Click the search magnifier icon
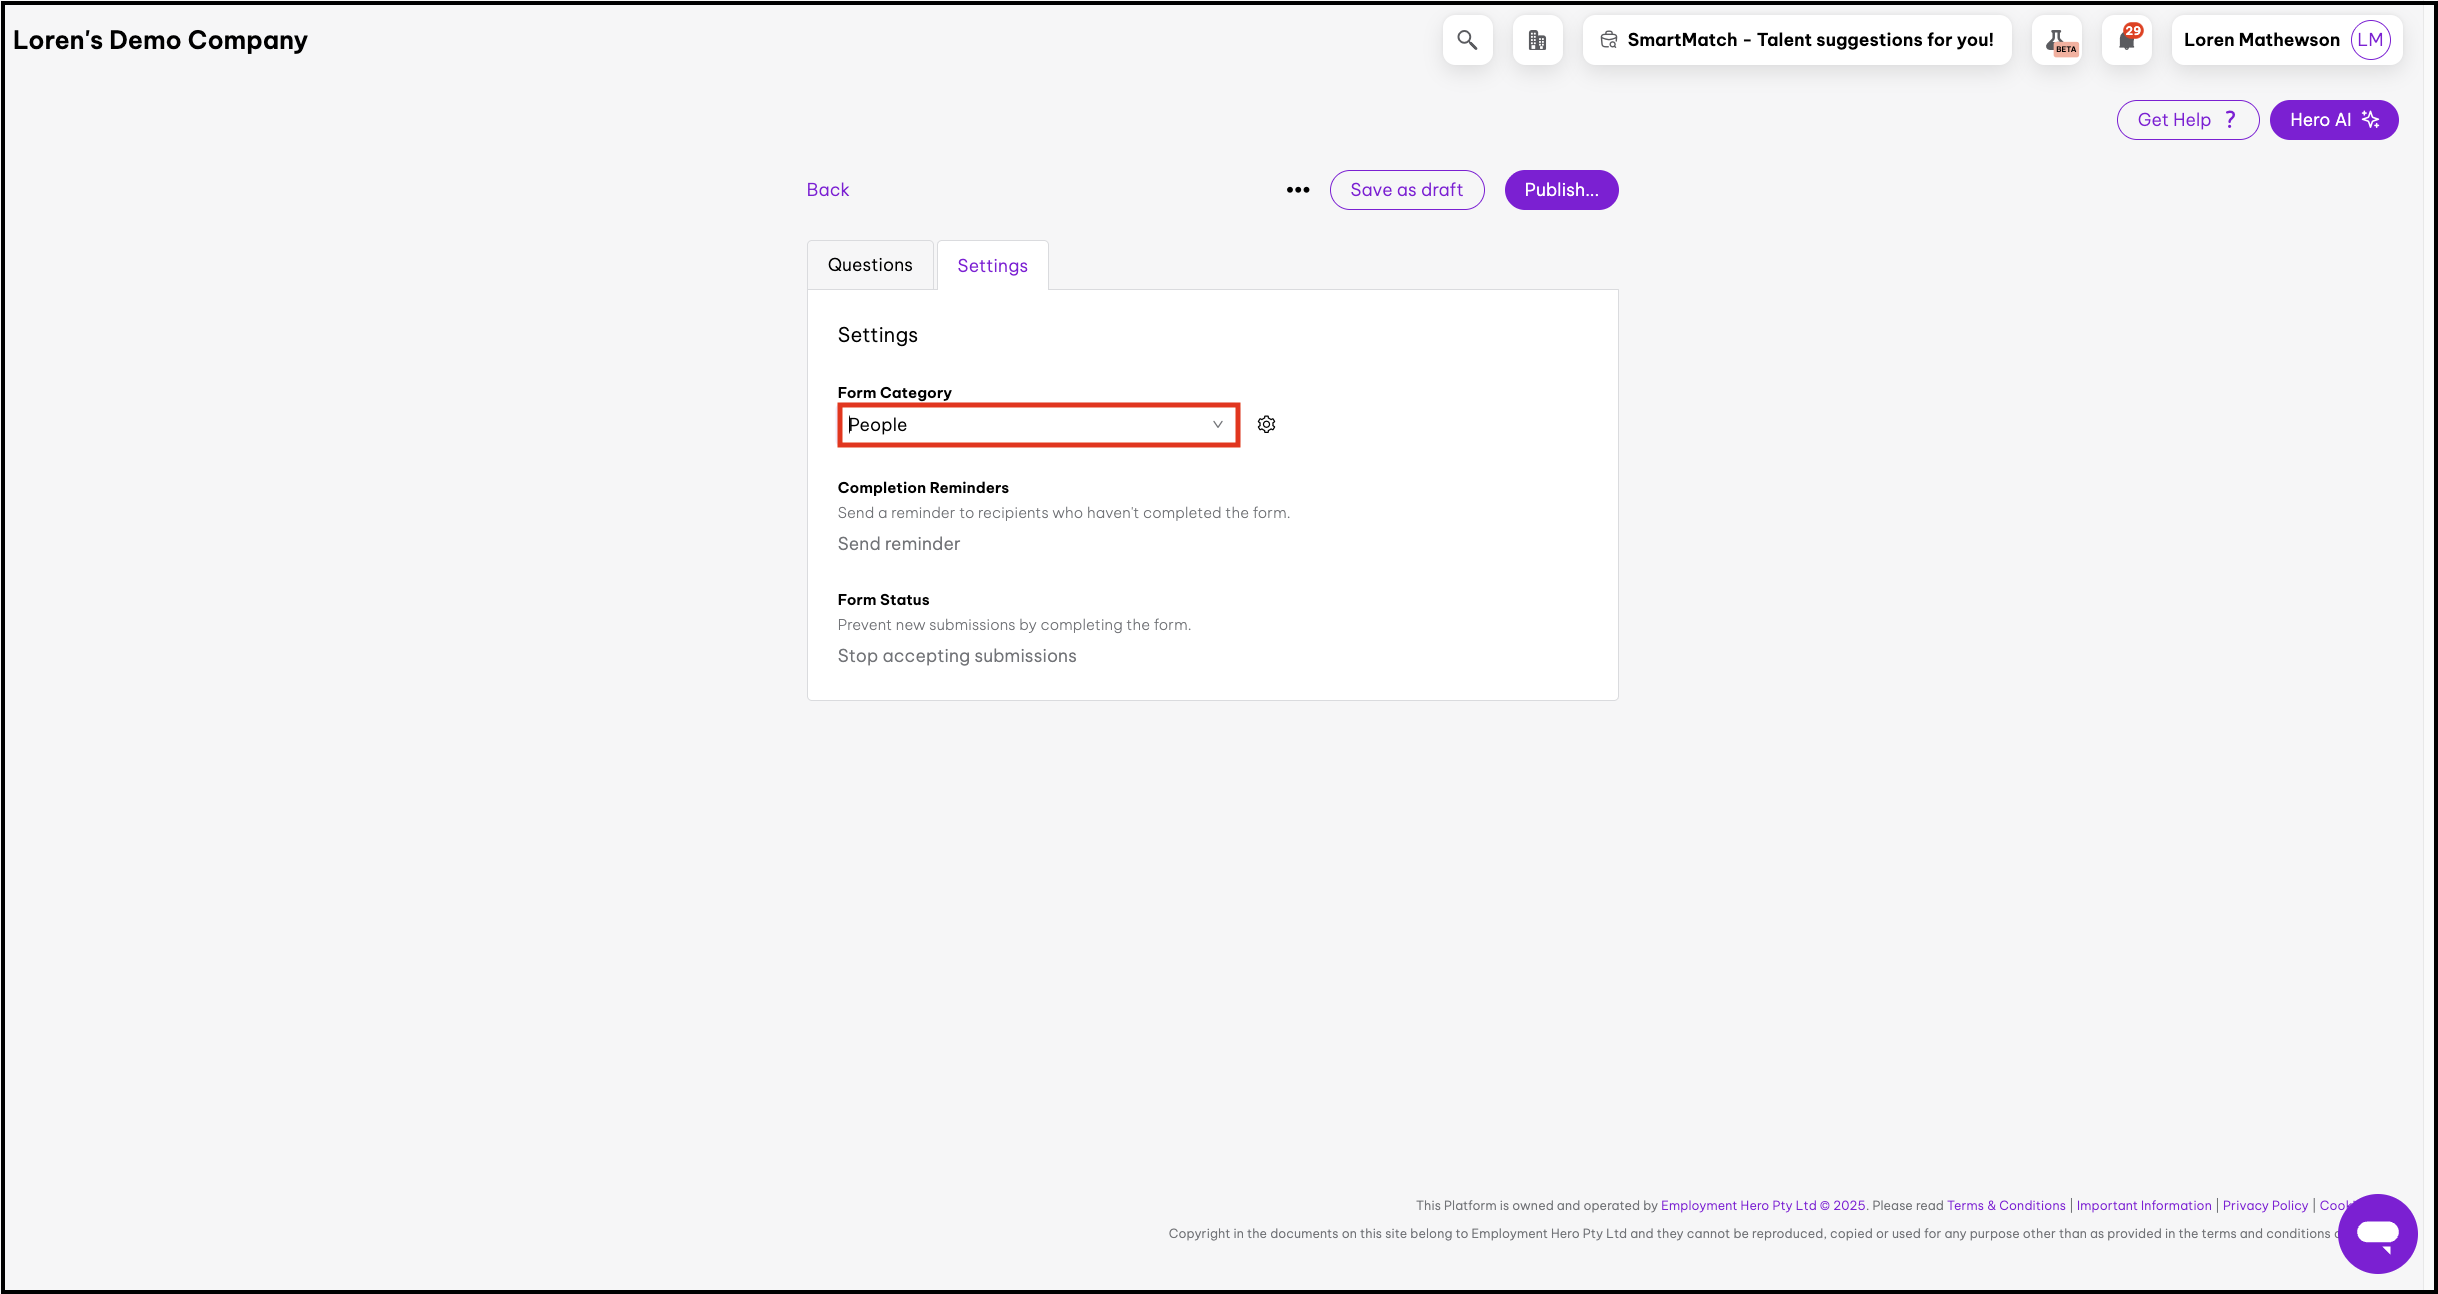 pyautogui.click(x=1467, y=40)
